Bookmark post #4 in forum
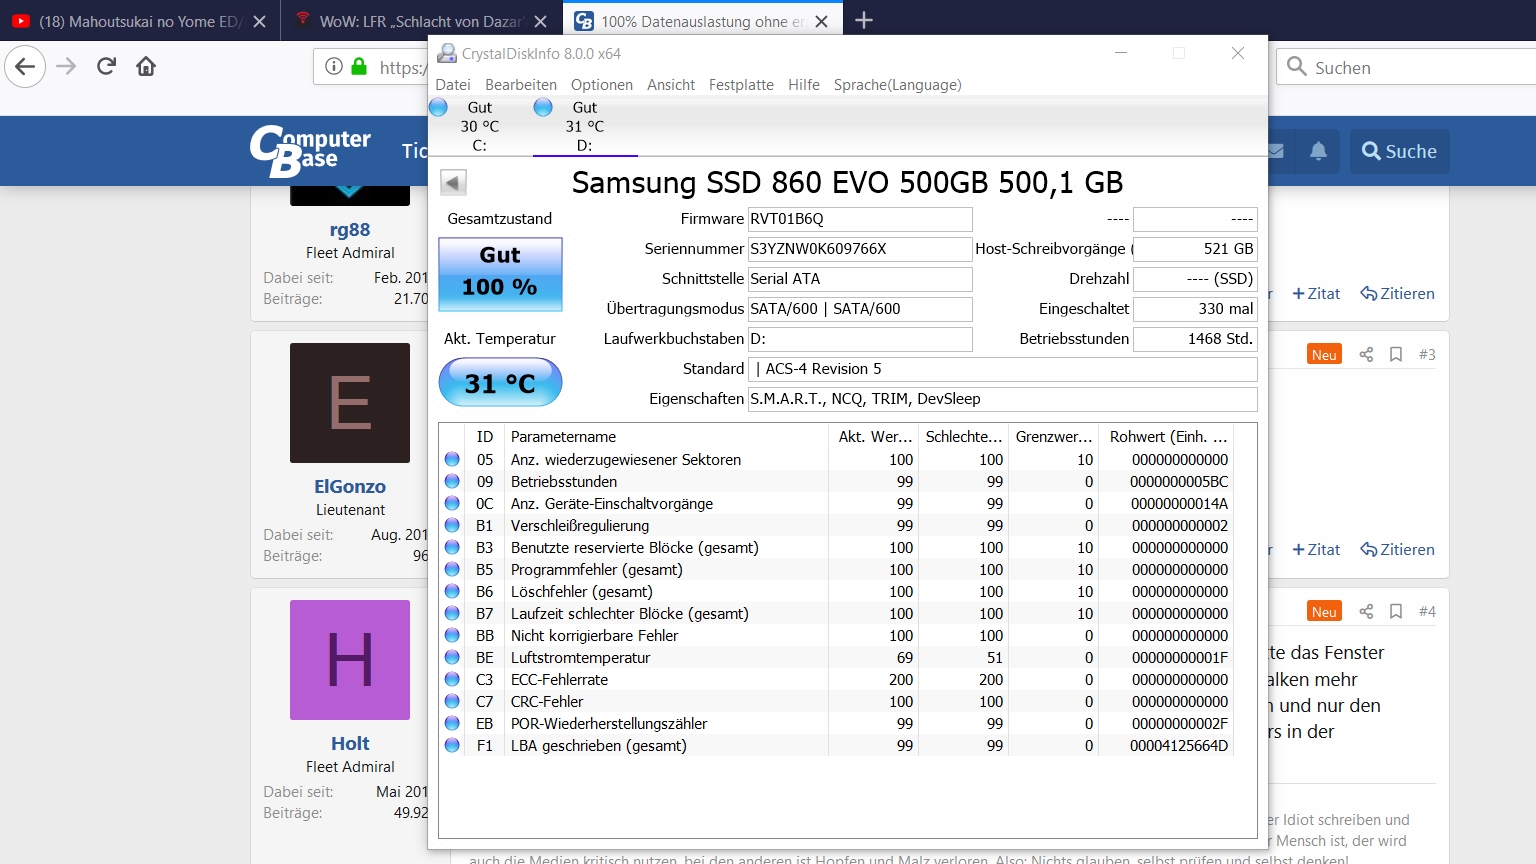1536x864 pixels. tap(1396, 611)
